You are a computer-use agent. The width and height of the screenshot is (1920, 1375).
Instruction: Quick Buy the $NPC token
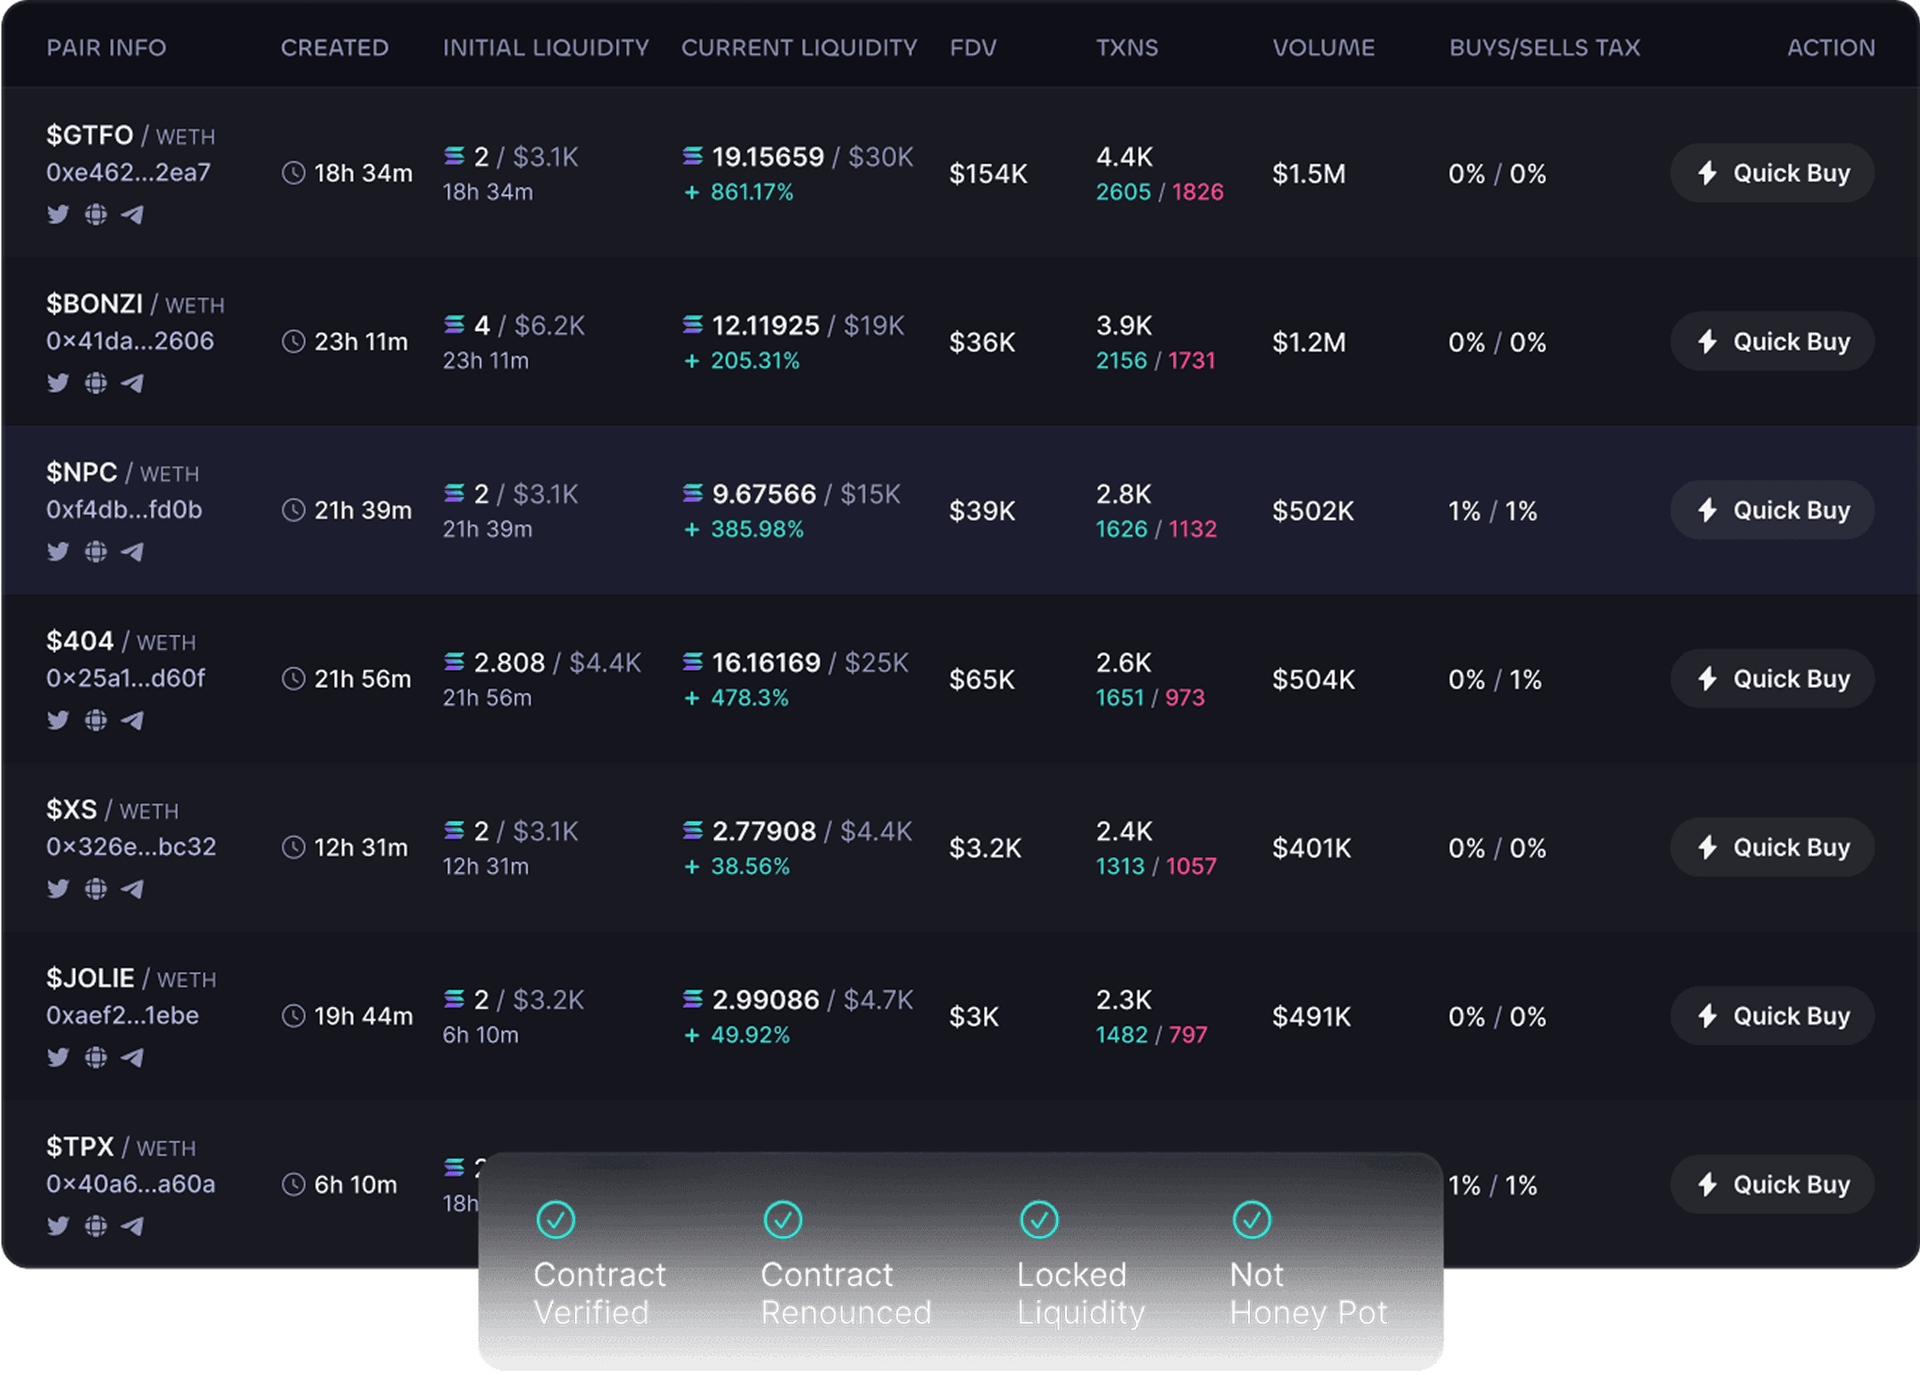[x=1772, y=510]
